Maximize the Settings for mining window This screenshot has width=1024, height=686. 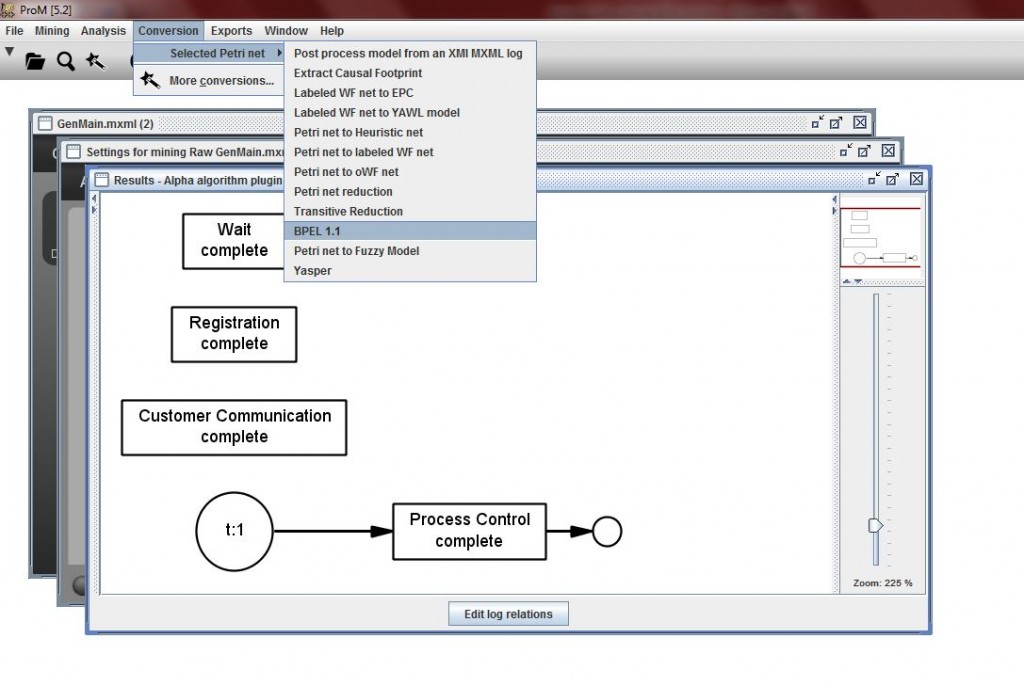coord(864,151)
